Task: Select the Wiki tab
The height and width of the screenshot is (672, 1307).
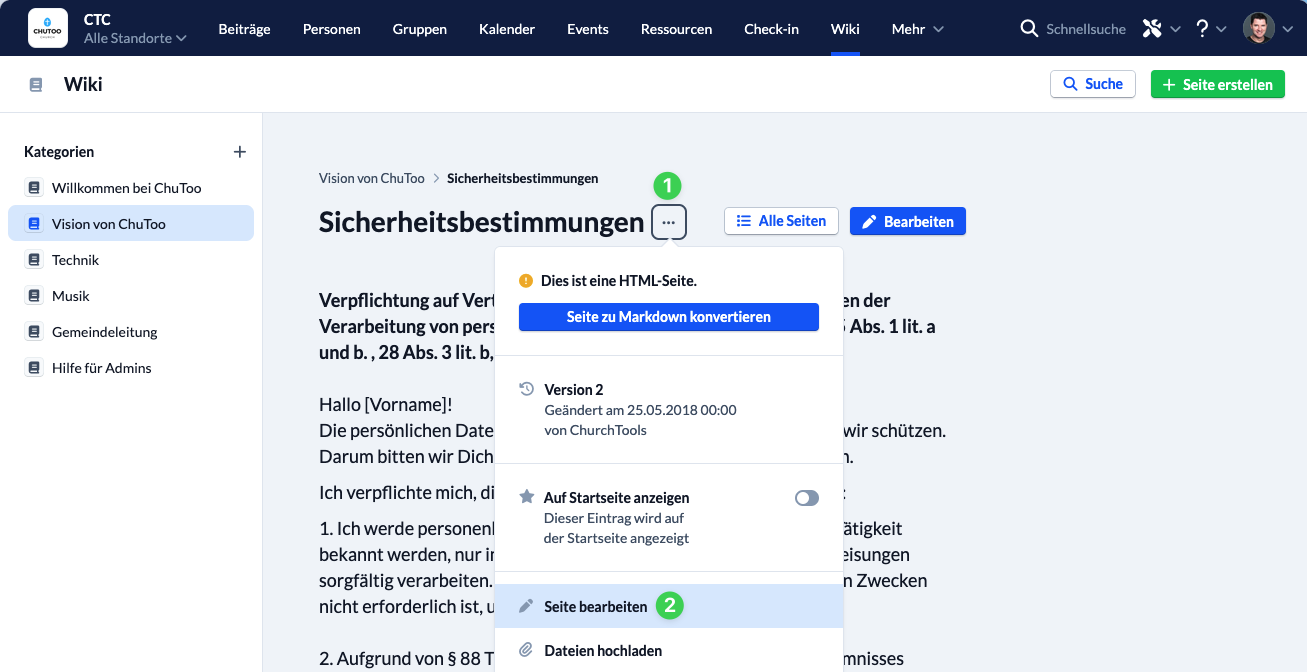Action: [x=845, y=29]
